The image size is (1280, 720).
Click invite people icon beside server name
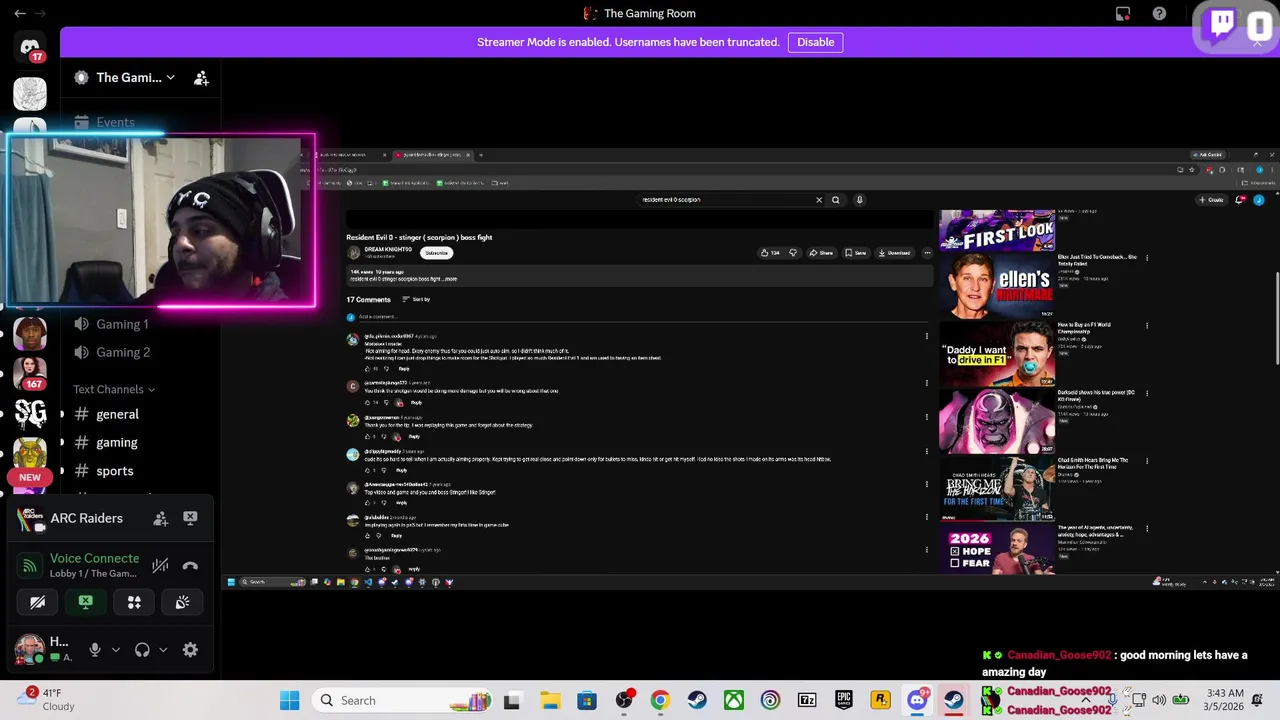[201, 78]
